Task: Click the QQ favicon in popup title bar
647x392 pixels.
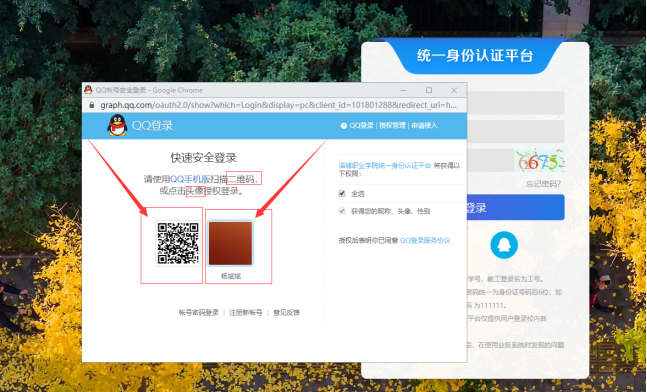Action: (x=88, y=90)
